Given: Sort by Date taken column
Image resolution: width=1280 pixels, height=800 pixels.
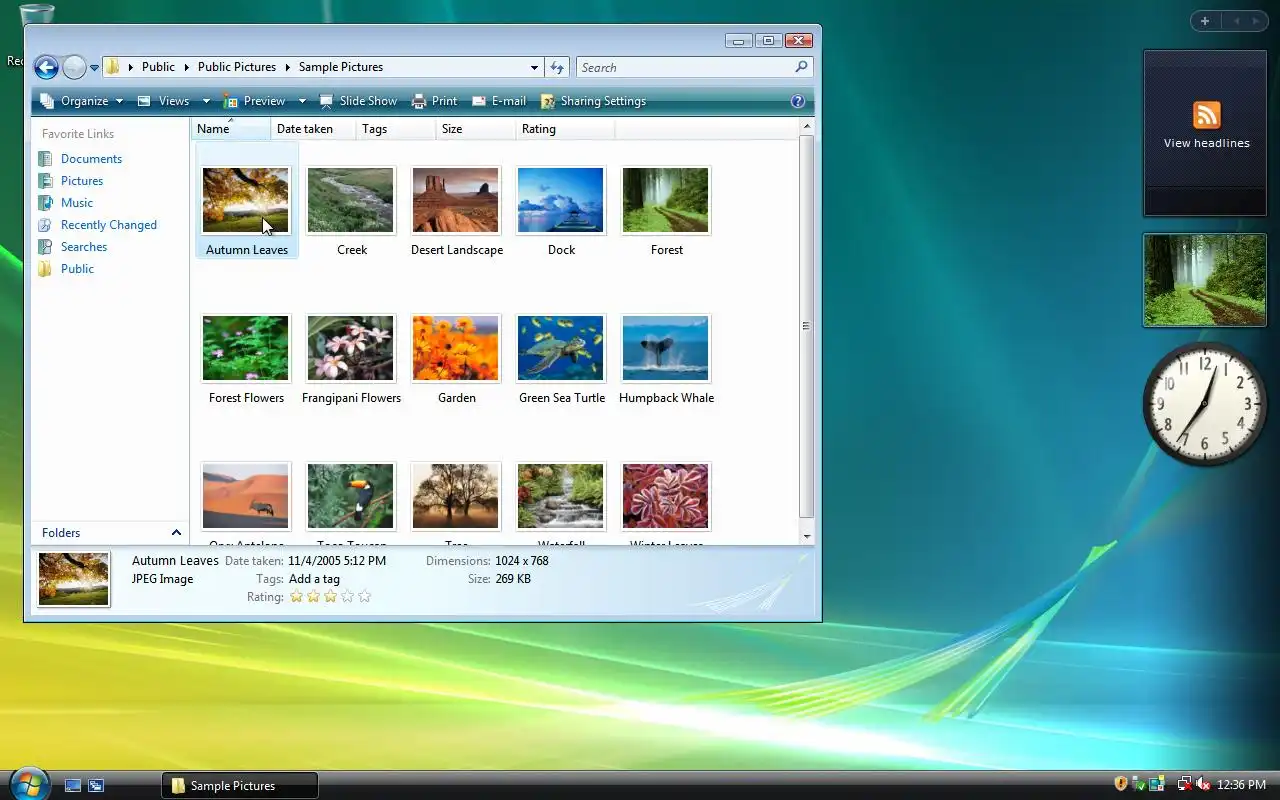Looking at the screenshot, I should 313,129.
